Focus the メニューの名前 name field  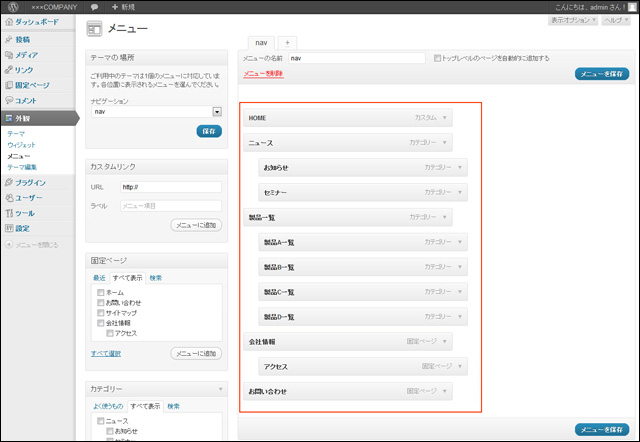(357, 58)
